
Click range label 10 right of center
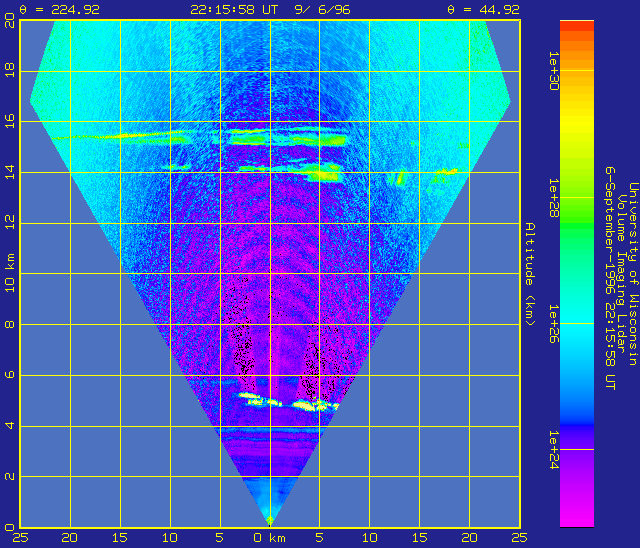[x=369, y=538]
